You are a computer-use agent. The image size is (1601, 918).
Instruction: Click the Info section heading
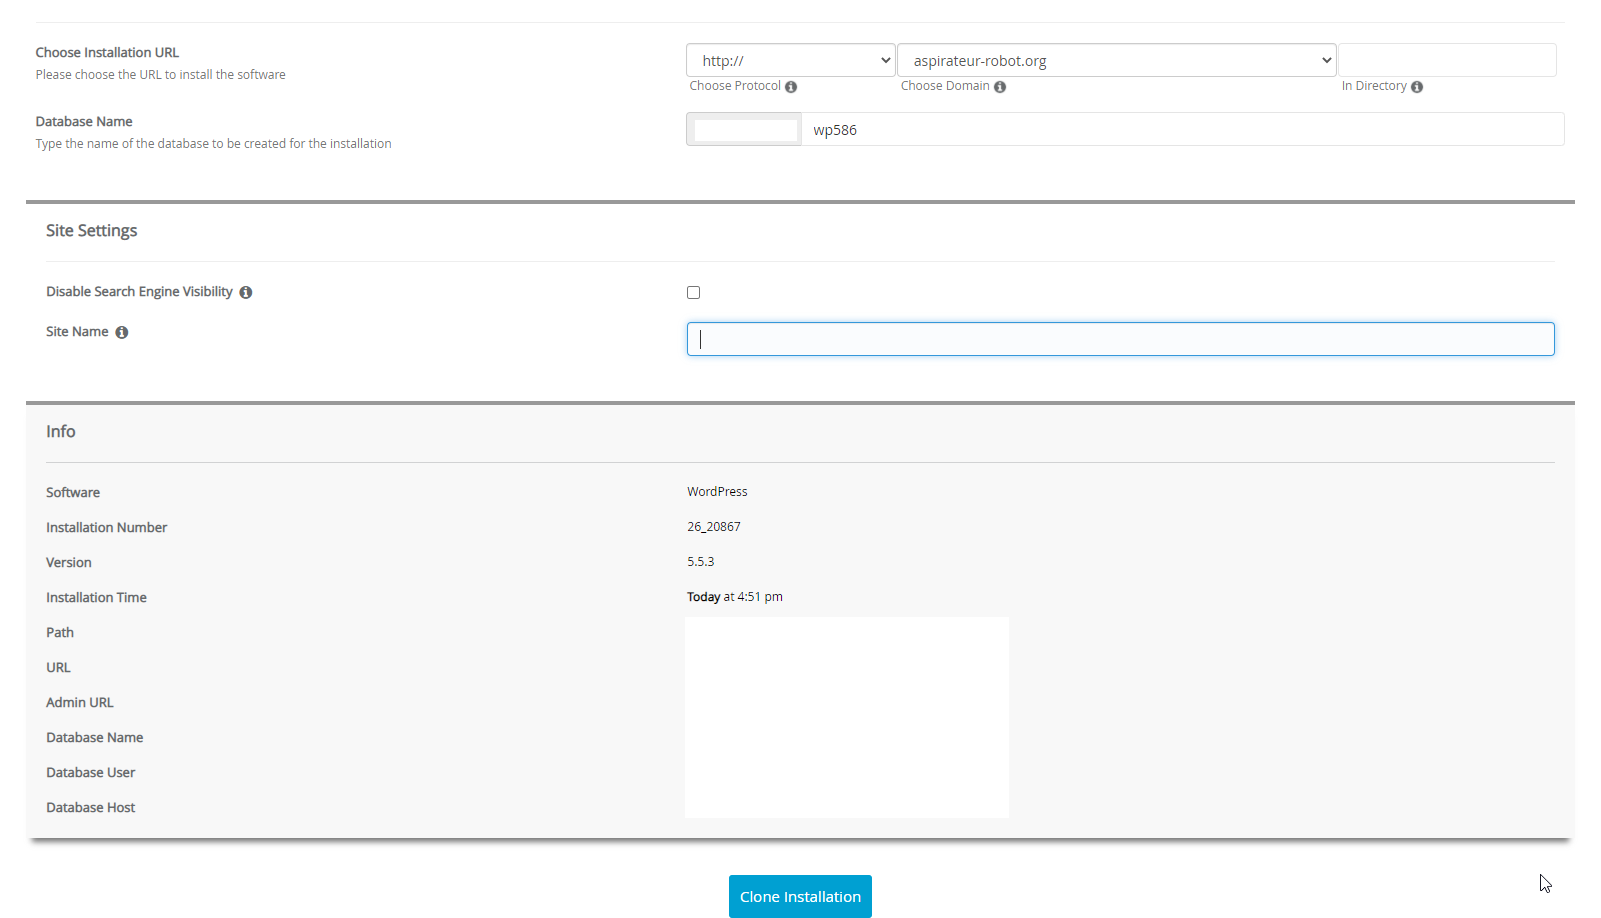61,432
